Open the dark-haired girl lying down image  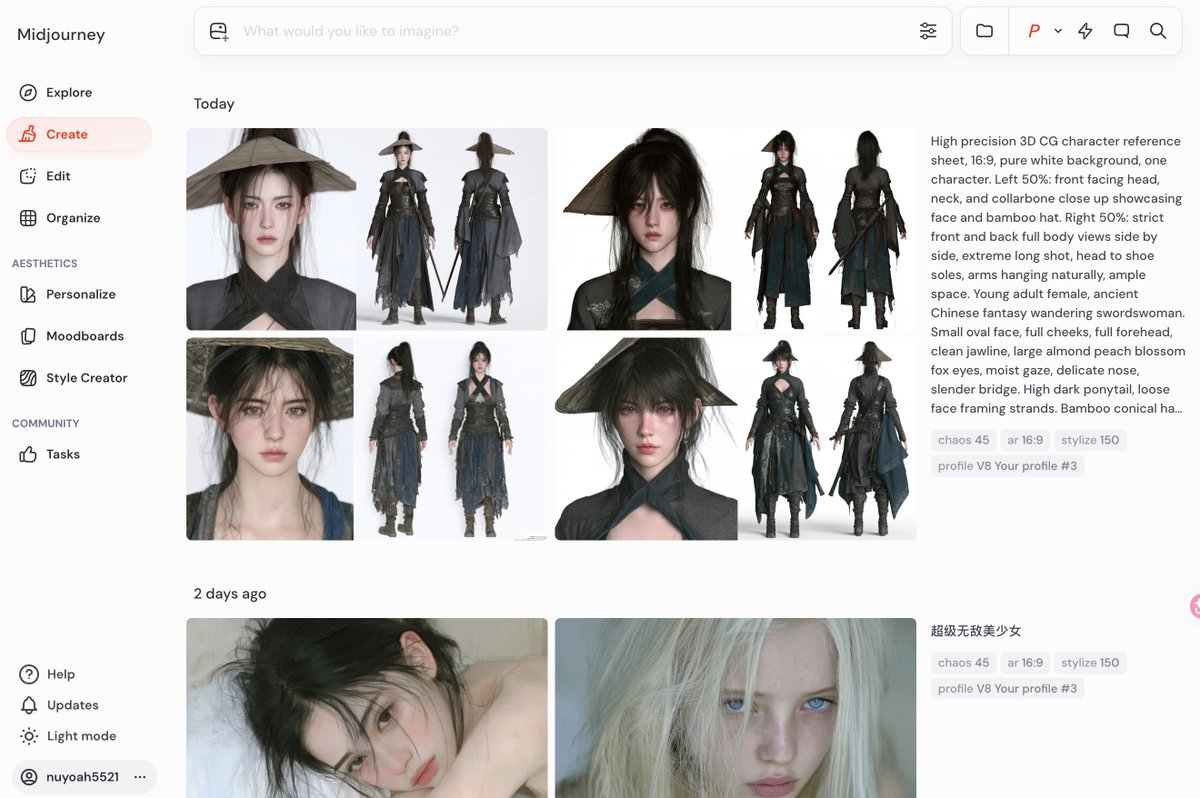tap(367, 708)
